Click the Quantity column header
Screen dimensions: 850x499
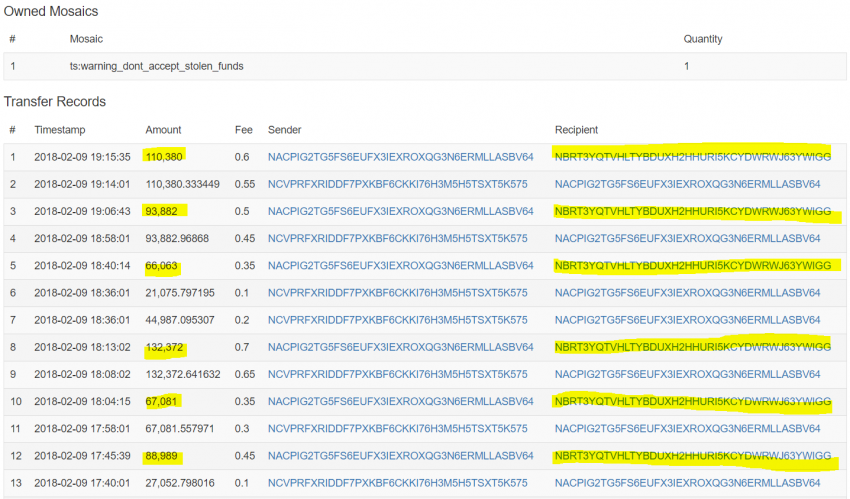tap(703, 39)
